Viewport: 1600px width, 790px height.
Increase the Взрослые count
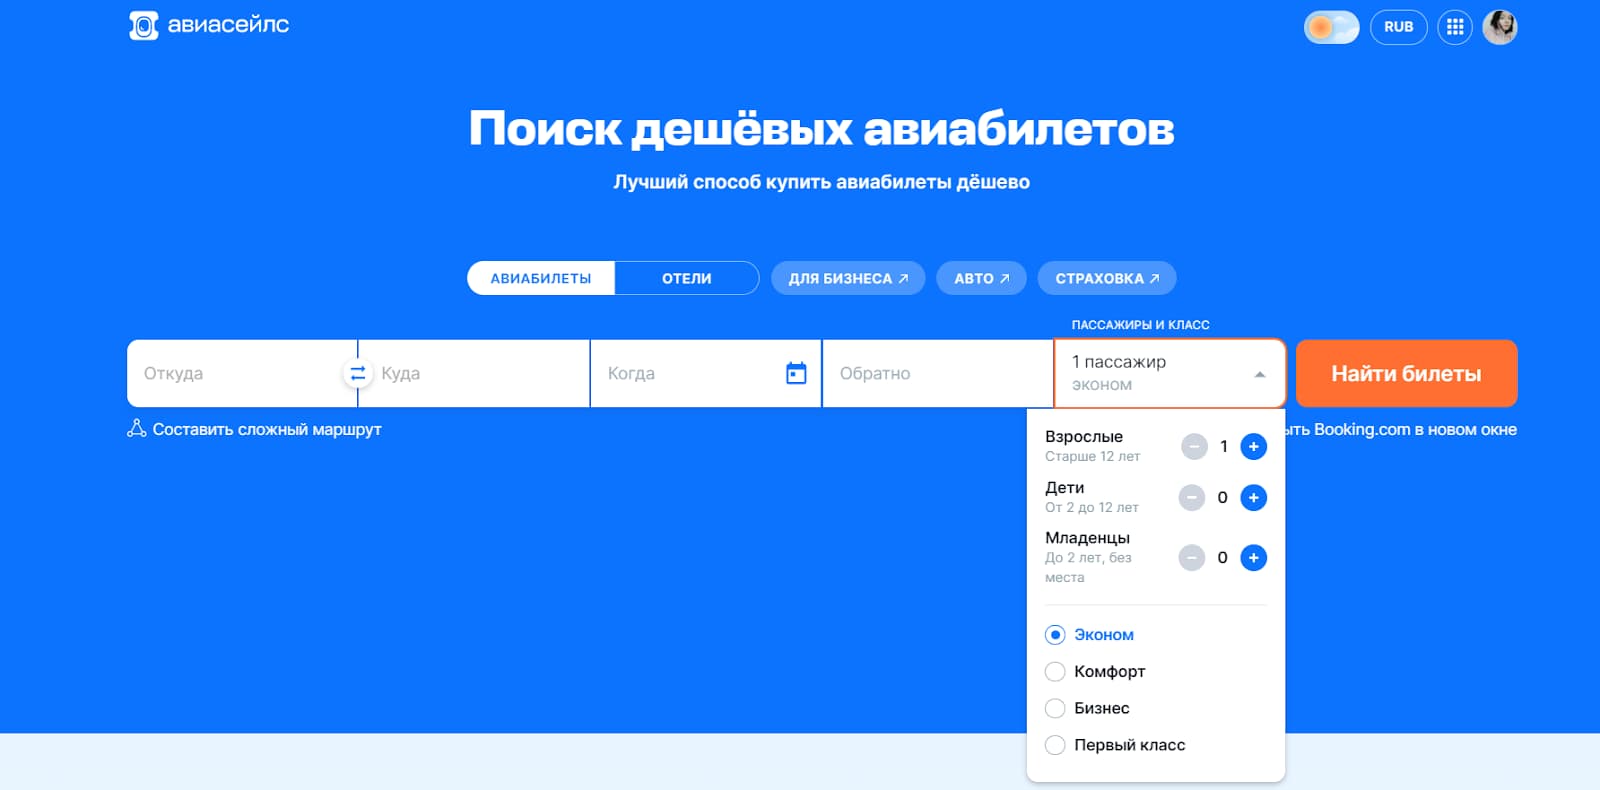1253,446
